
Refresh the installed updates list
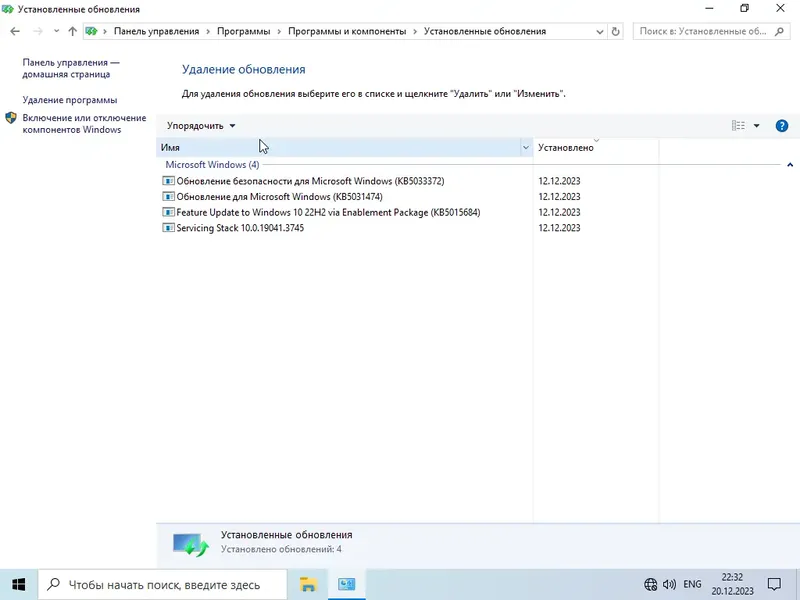(x=615, y=31)
